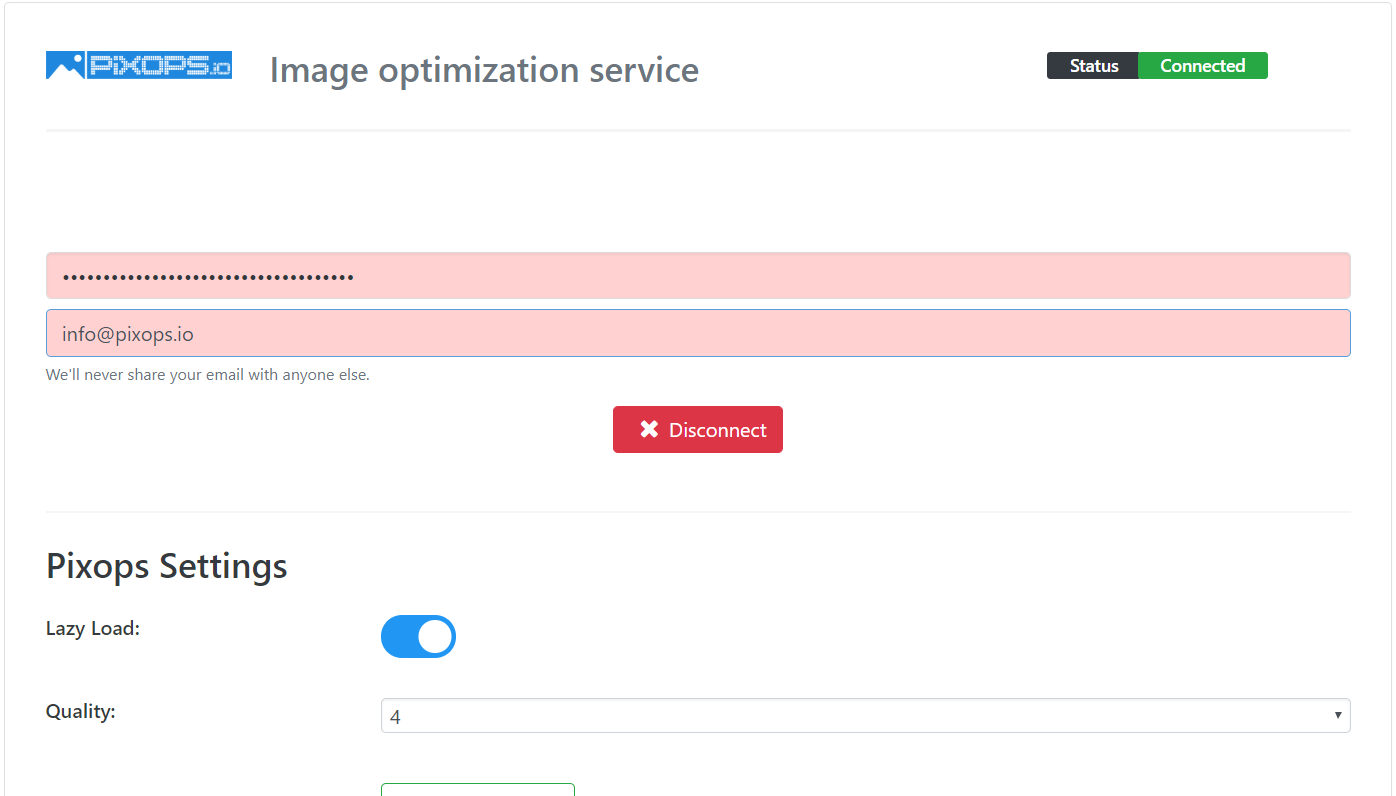Click the dropdown arrow on Quality selector
The width and height of the screenshot is (1396, 796).
(1337, 715)
